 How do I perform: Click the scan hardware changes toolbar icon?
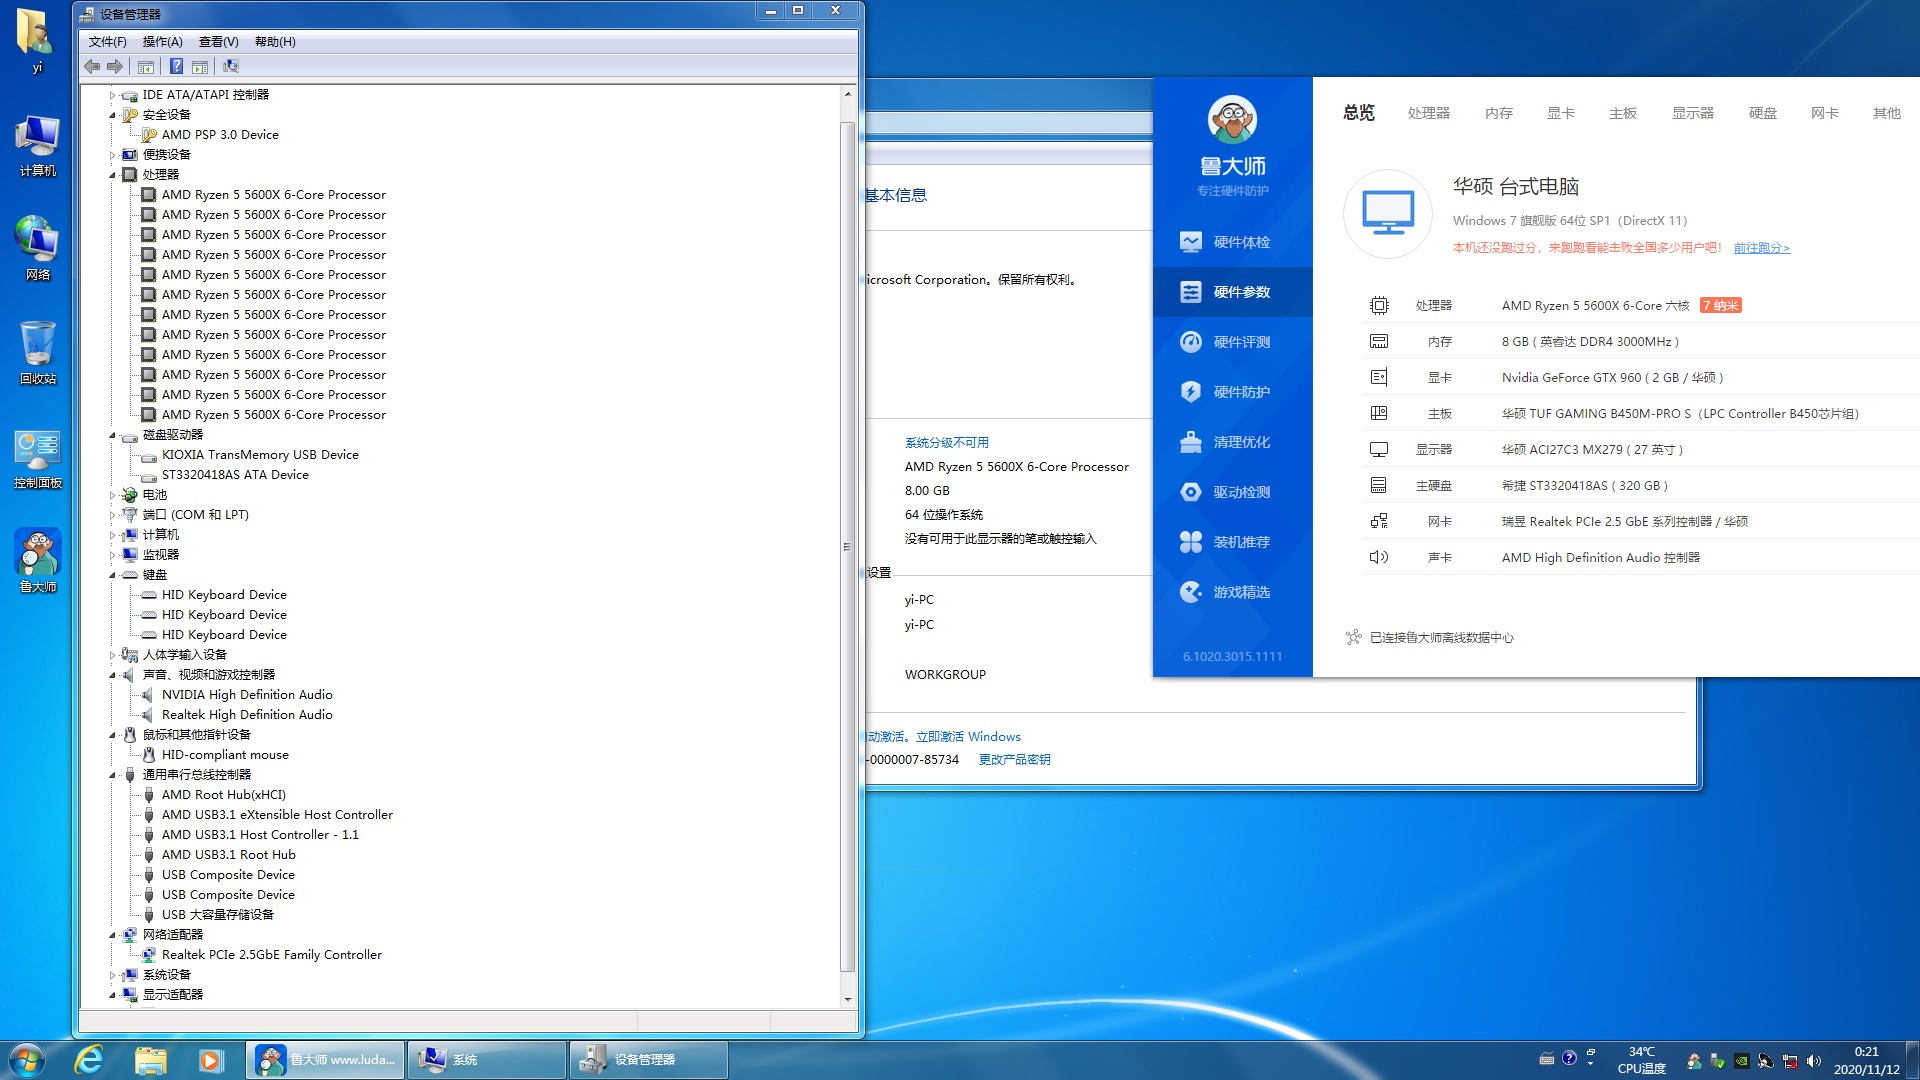click(231, 66)
